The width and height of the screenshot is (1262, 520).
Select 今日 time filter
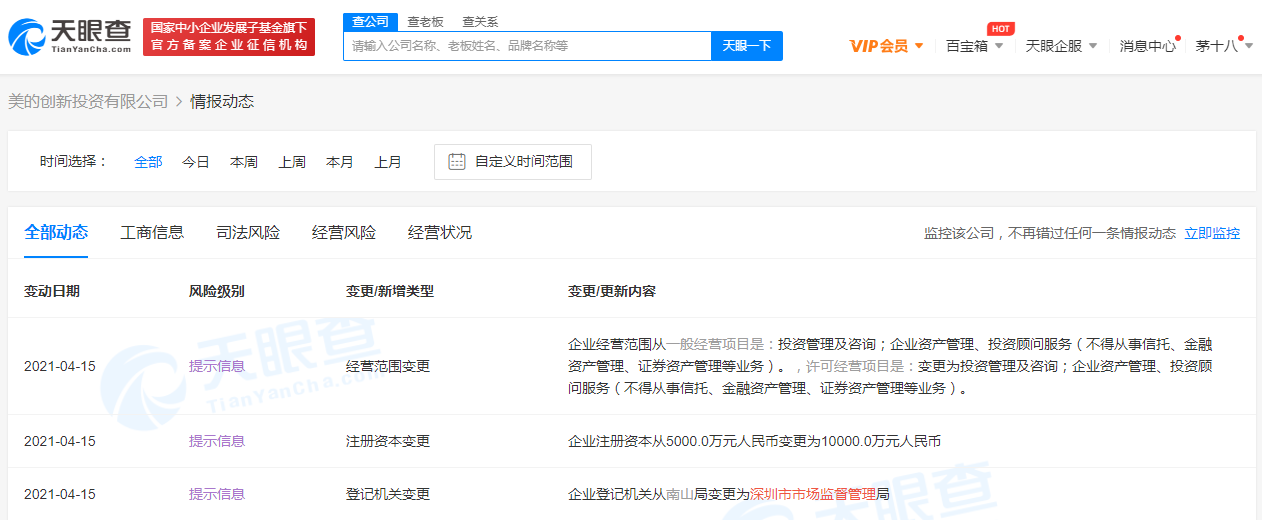(x=196, y=161)
